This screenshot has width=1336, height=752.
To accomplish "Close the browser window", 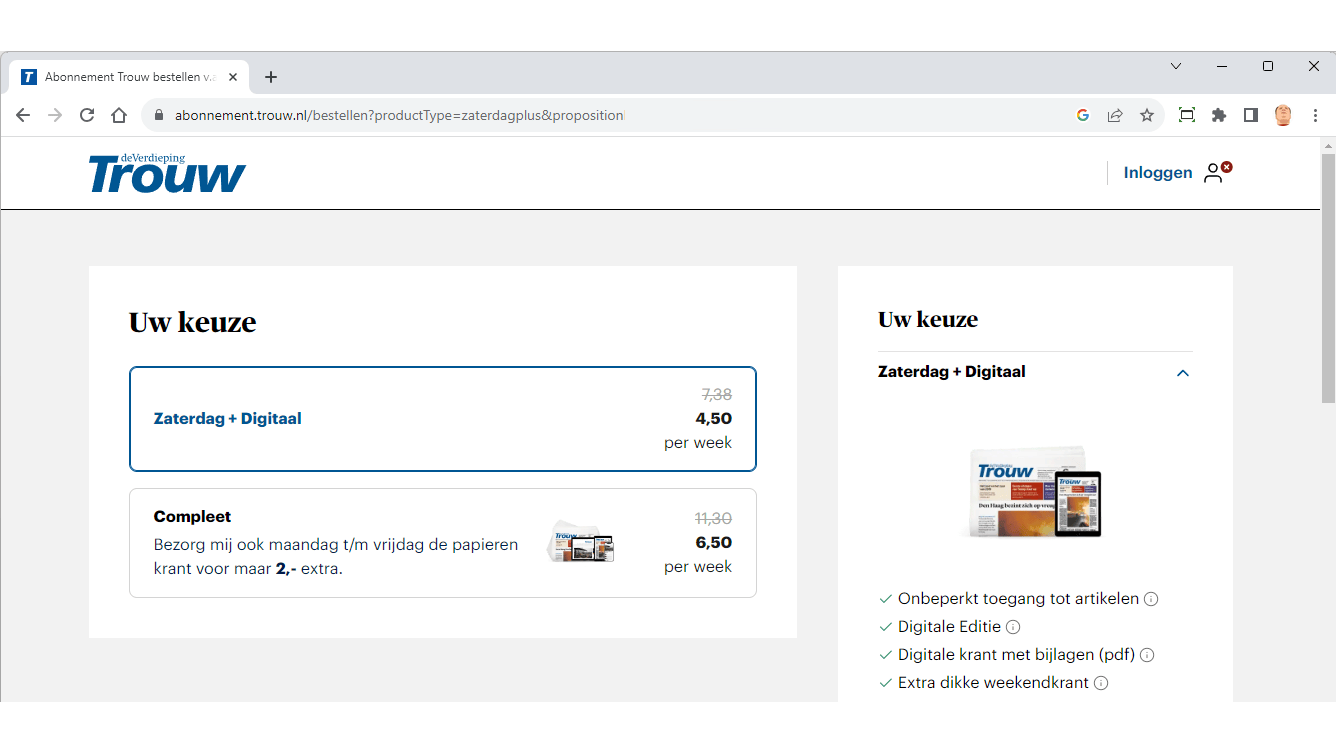I will [1314, 66].
